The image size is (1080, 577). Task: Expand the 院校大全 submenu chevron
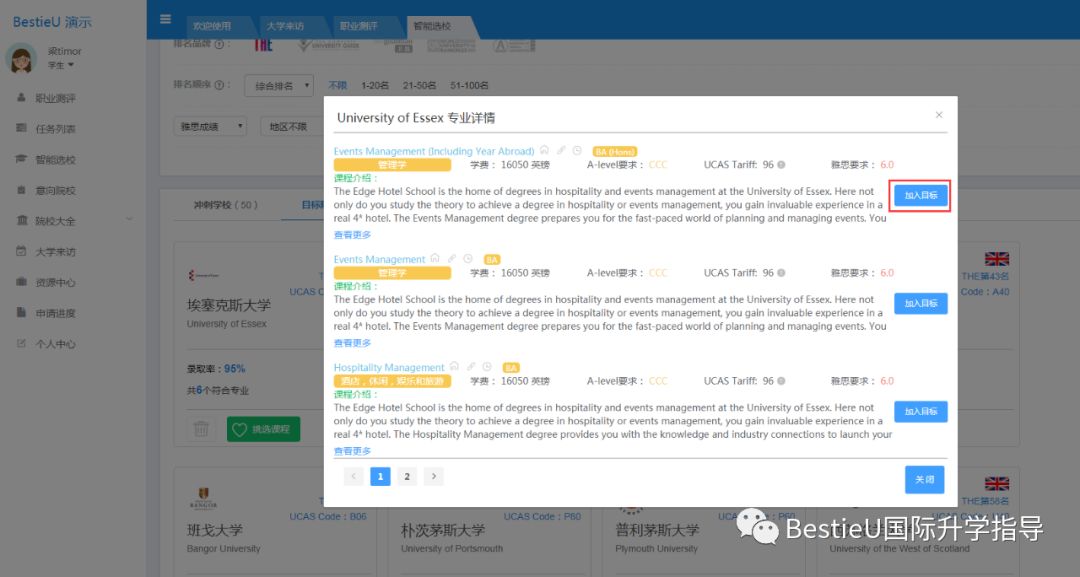coord(129,220)
